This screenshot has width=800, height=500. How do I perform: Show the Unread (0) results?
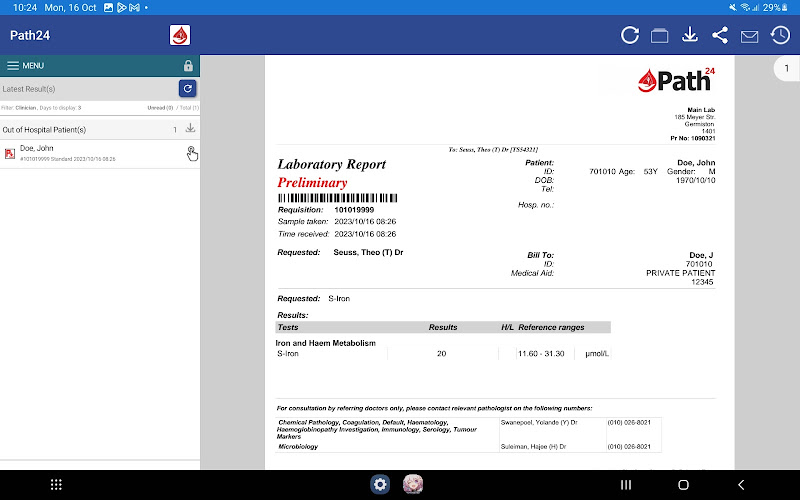160,107
